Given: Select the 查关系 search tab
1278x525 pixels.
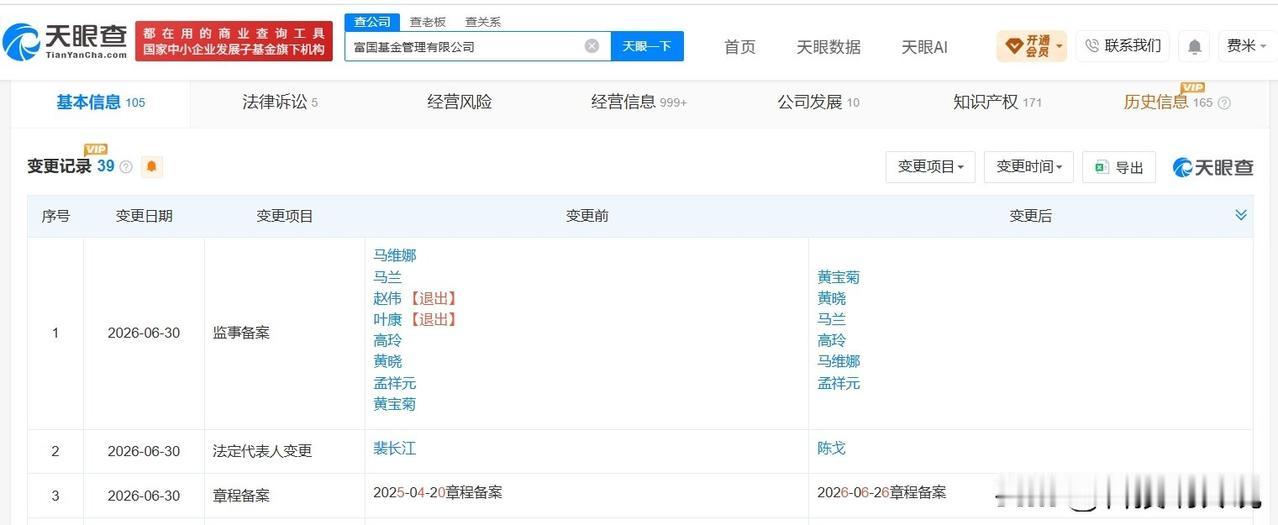Looking at the screenshot, I should point(483,21).
